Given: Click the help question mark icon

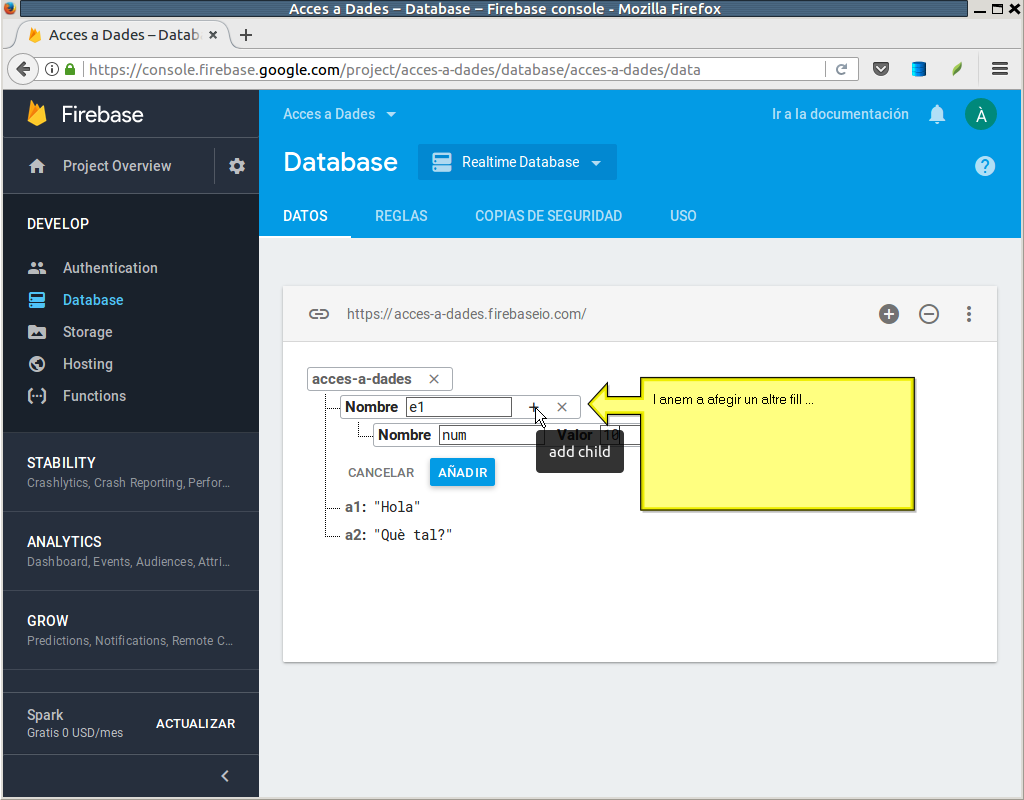Looking at the screenshot, I should 985,166.
